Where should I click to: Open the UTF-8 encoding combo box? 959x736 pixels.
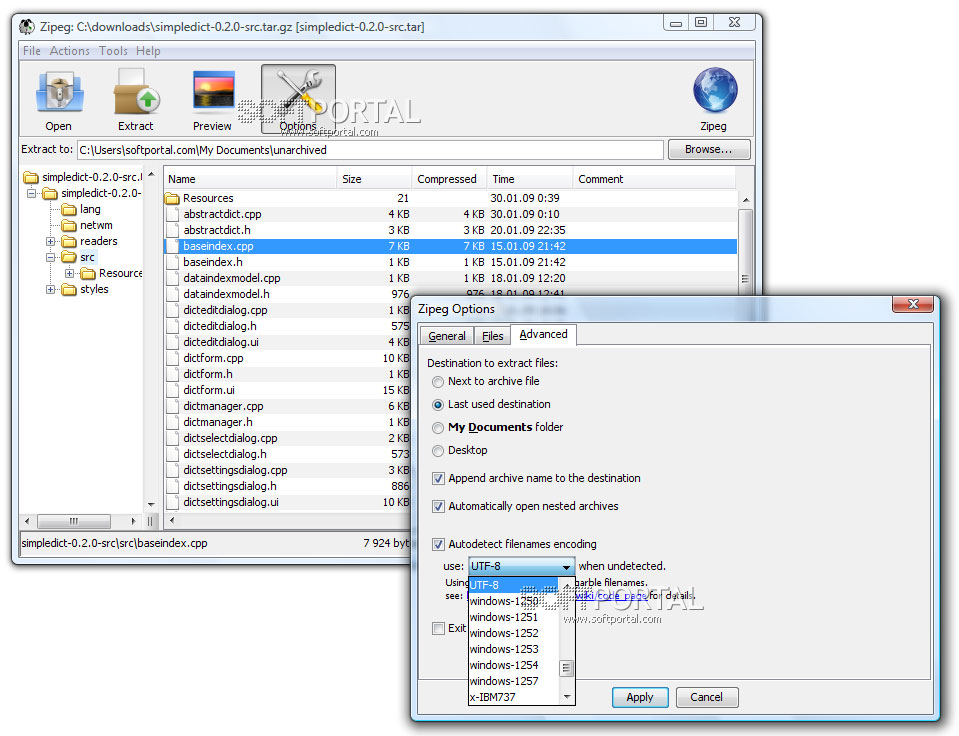tap(522, 566)
